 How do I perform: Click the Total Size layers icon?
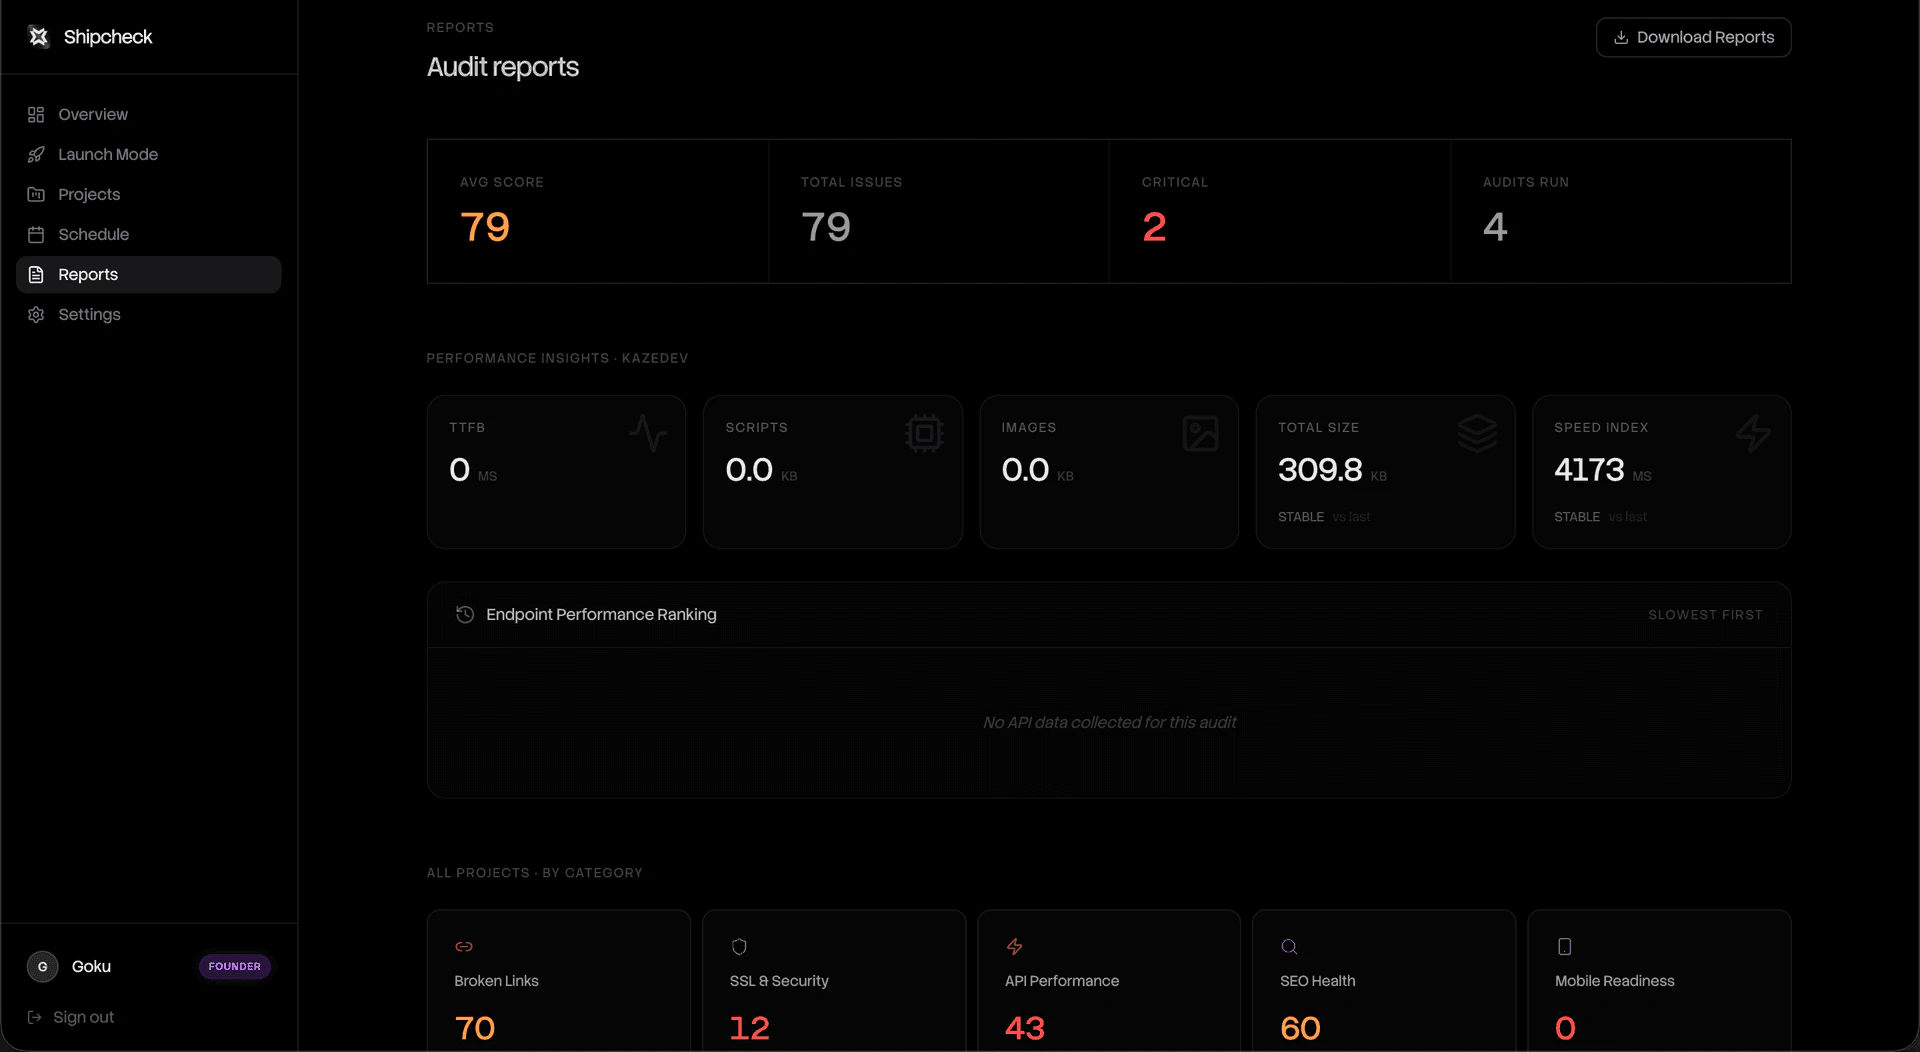coord(1477,433)
